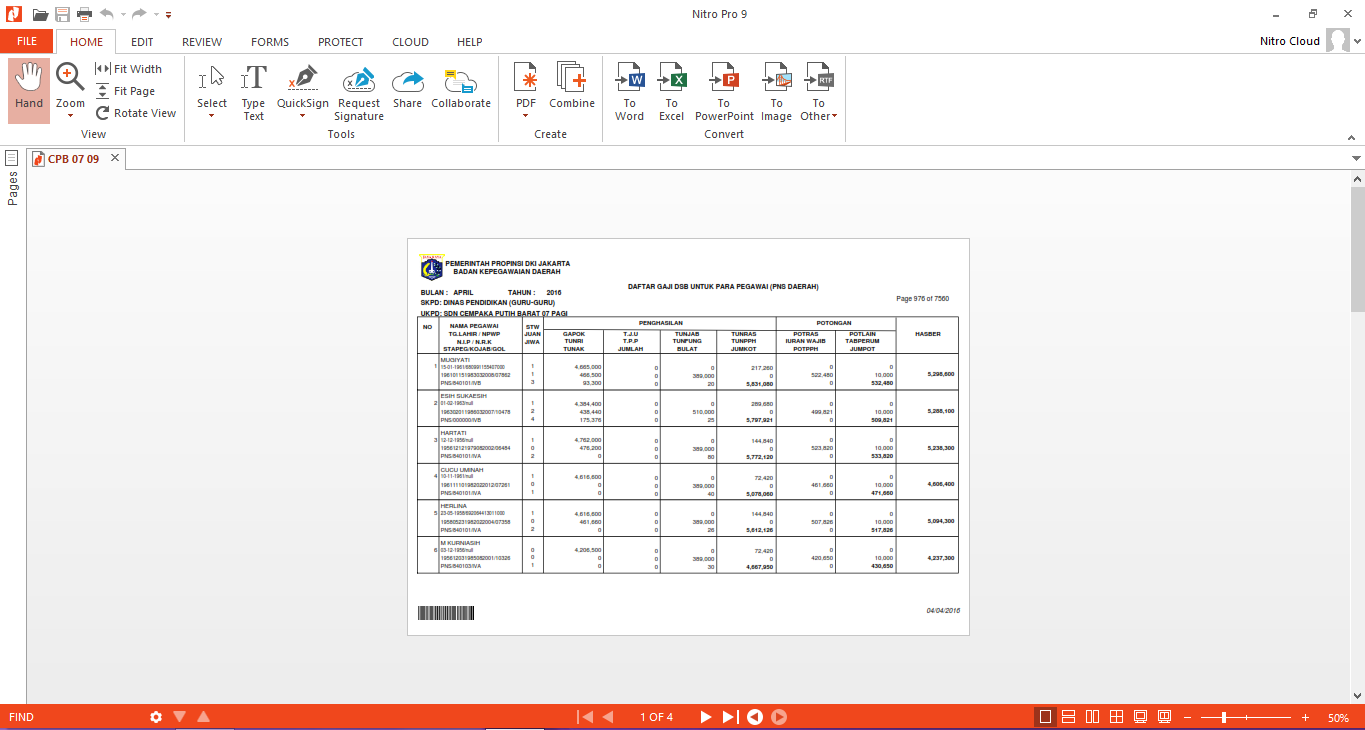Click find next down triangle
The height and width of the screenshot is (730, 1365).
coord(180,717)
